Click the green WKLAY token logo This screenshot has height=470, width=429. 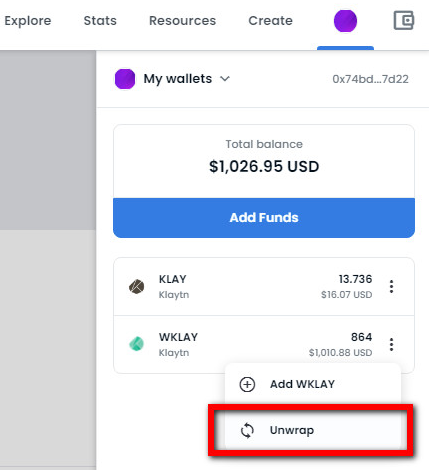pyautogui.click(x=137, y=344)
